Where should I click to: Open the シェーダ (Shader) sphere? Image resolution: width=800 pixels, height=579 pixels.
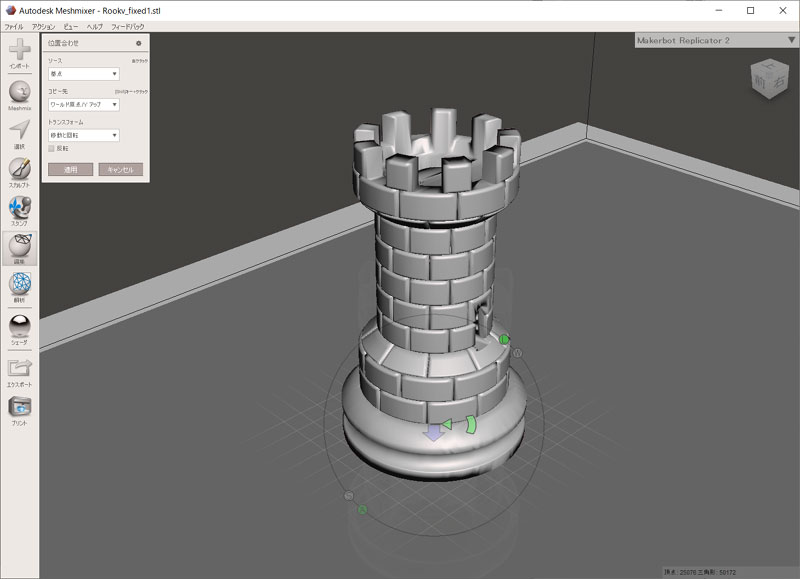point(19,326)
